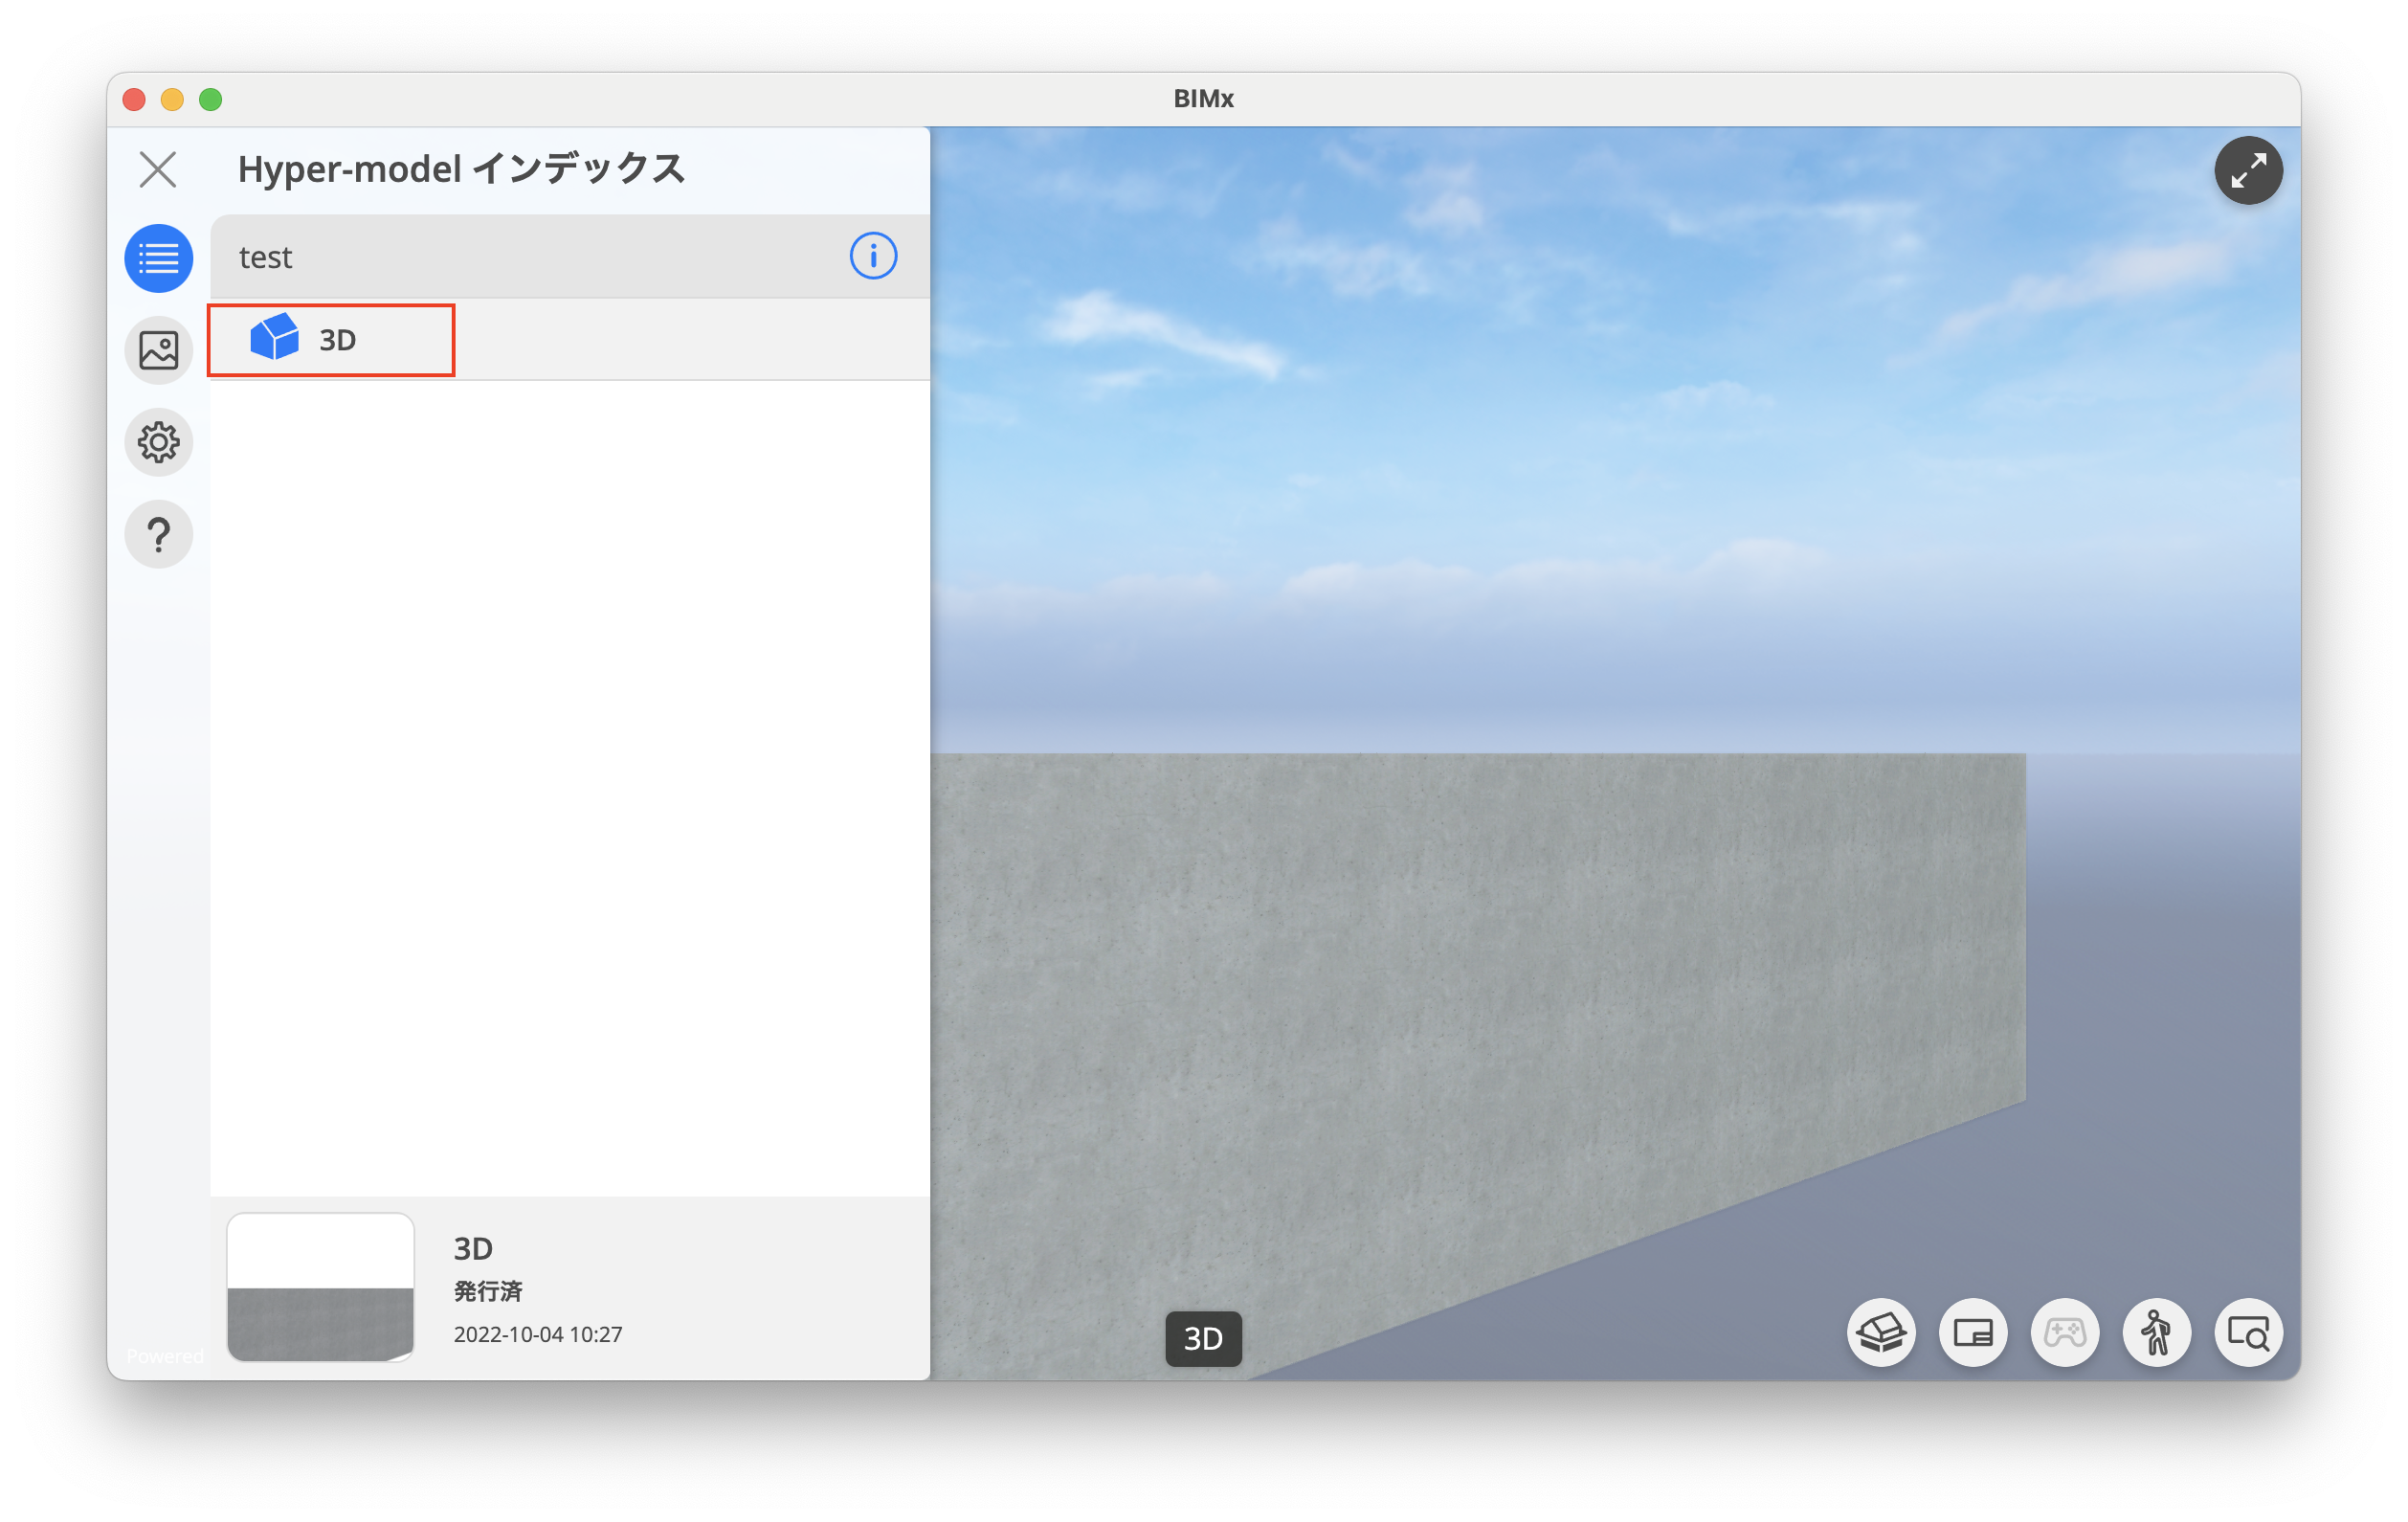Viewport: 2408px width, 1522px height.
Task: Select the 3D preview thumbnail
Action: point(320,1286)
